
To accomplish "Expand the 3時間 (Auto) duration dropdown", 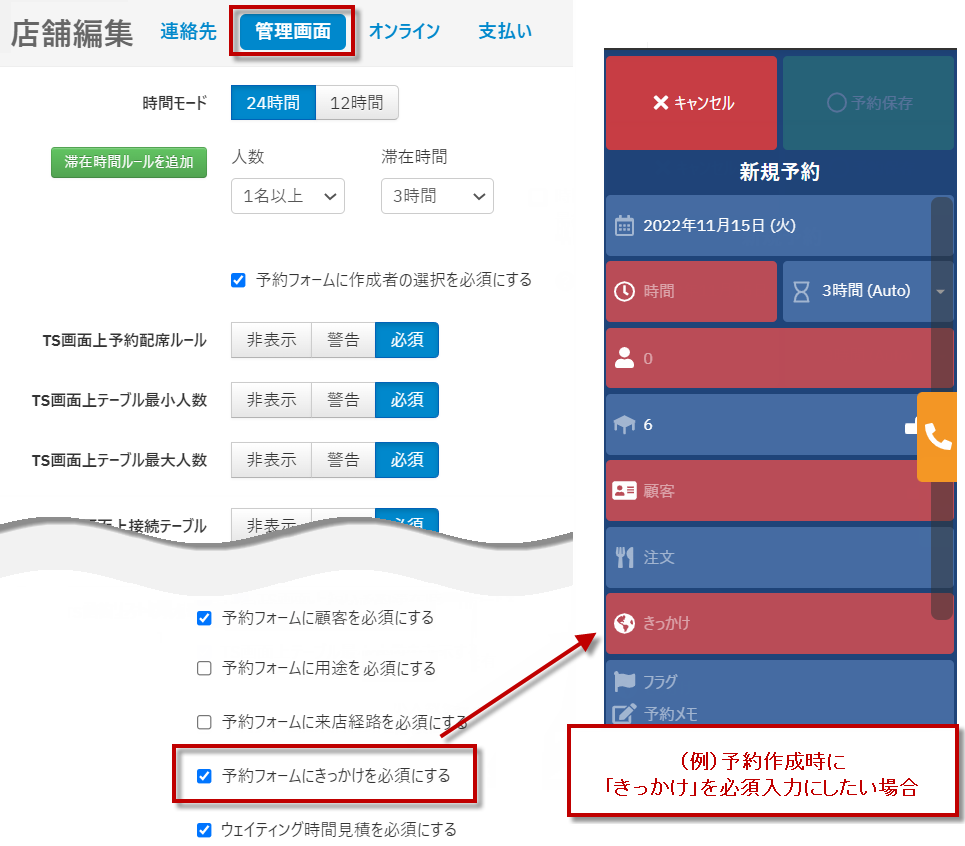I will click(939, 291).
